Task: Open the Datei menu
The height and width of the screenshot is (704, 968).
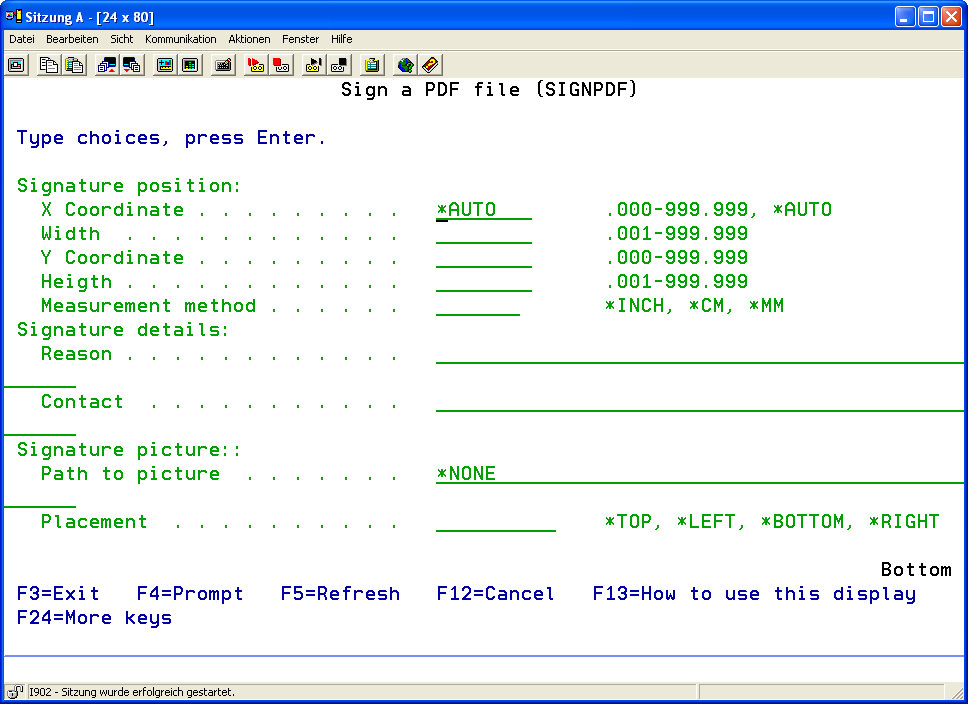Action: 22,39
